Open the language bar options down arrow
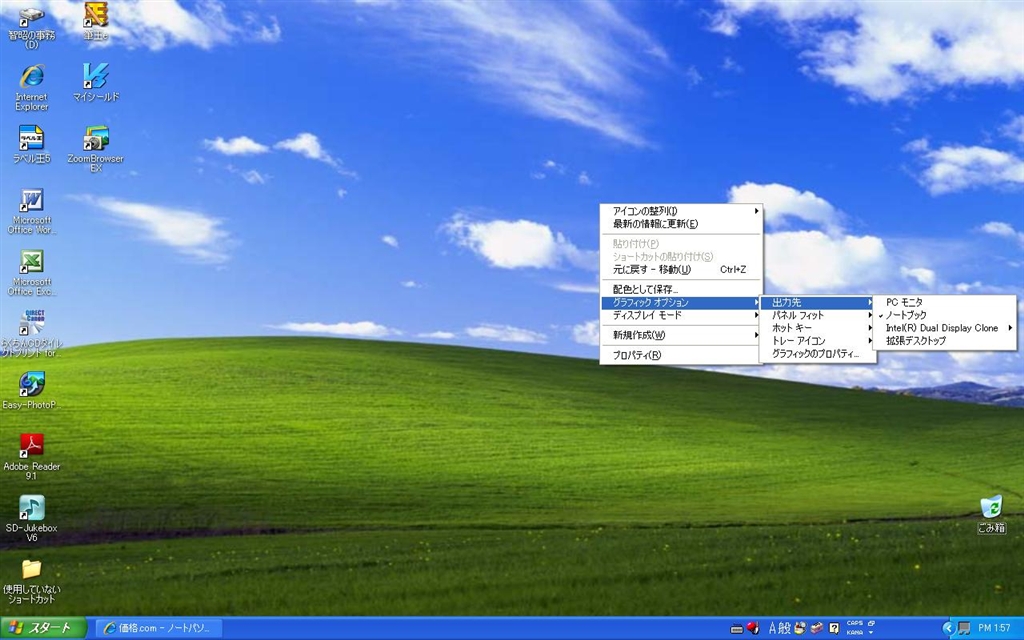The height and width of the screenshot is (640, 1024). pyautogui.click(x=871, y=632)
